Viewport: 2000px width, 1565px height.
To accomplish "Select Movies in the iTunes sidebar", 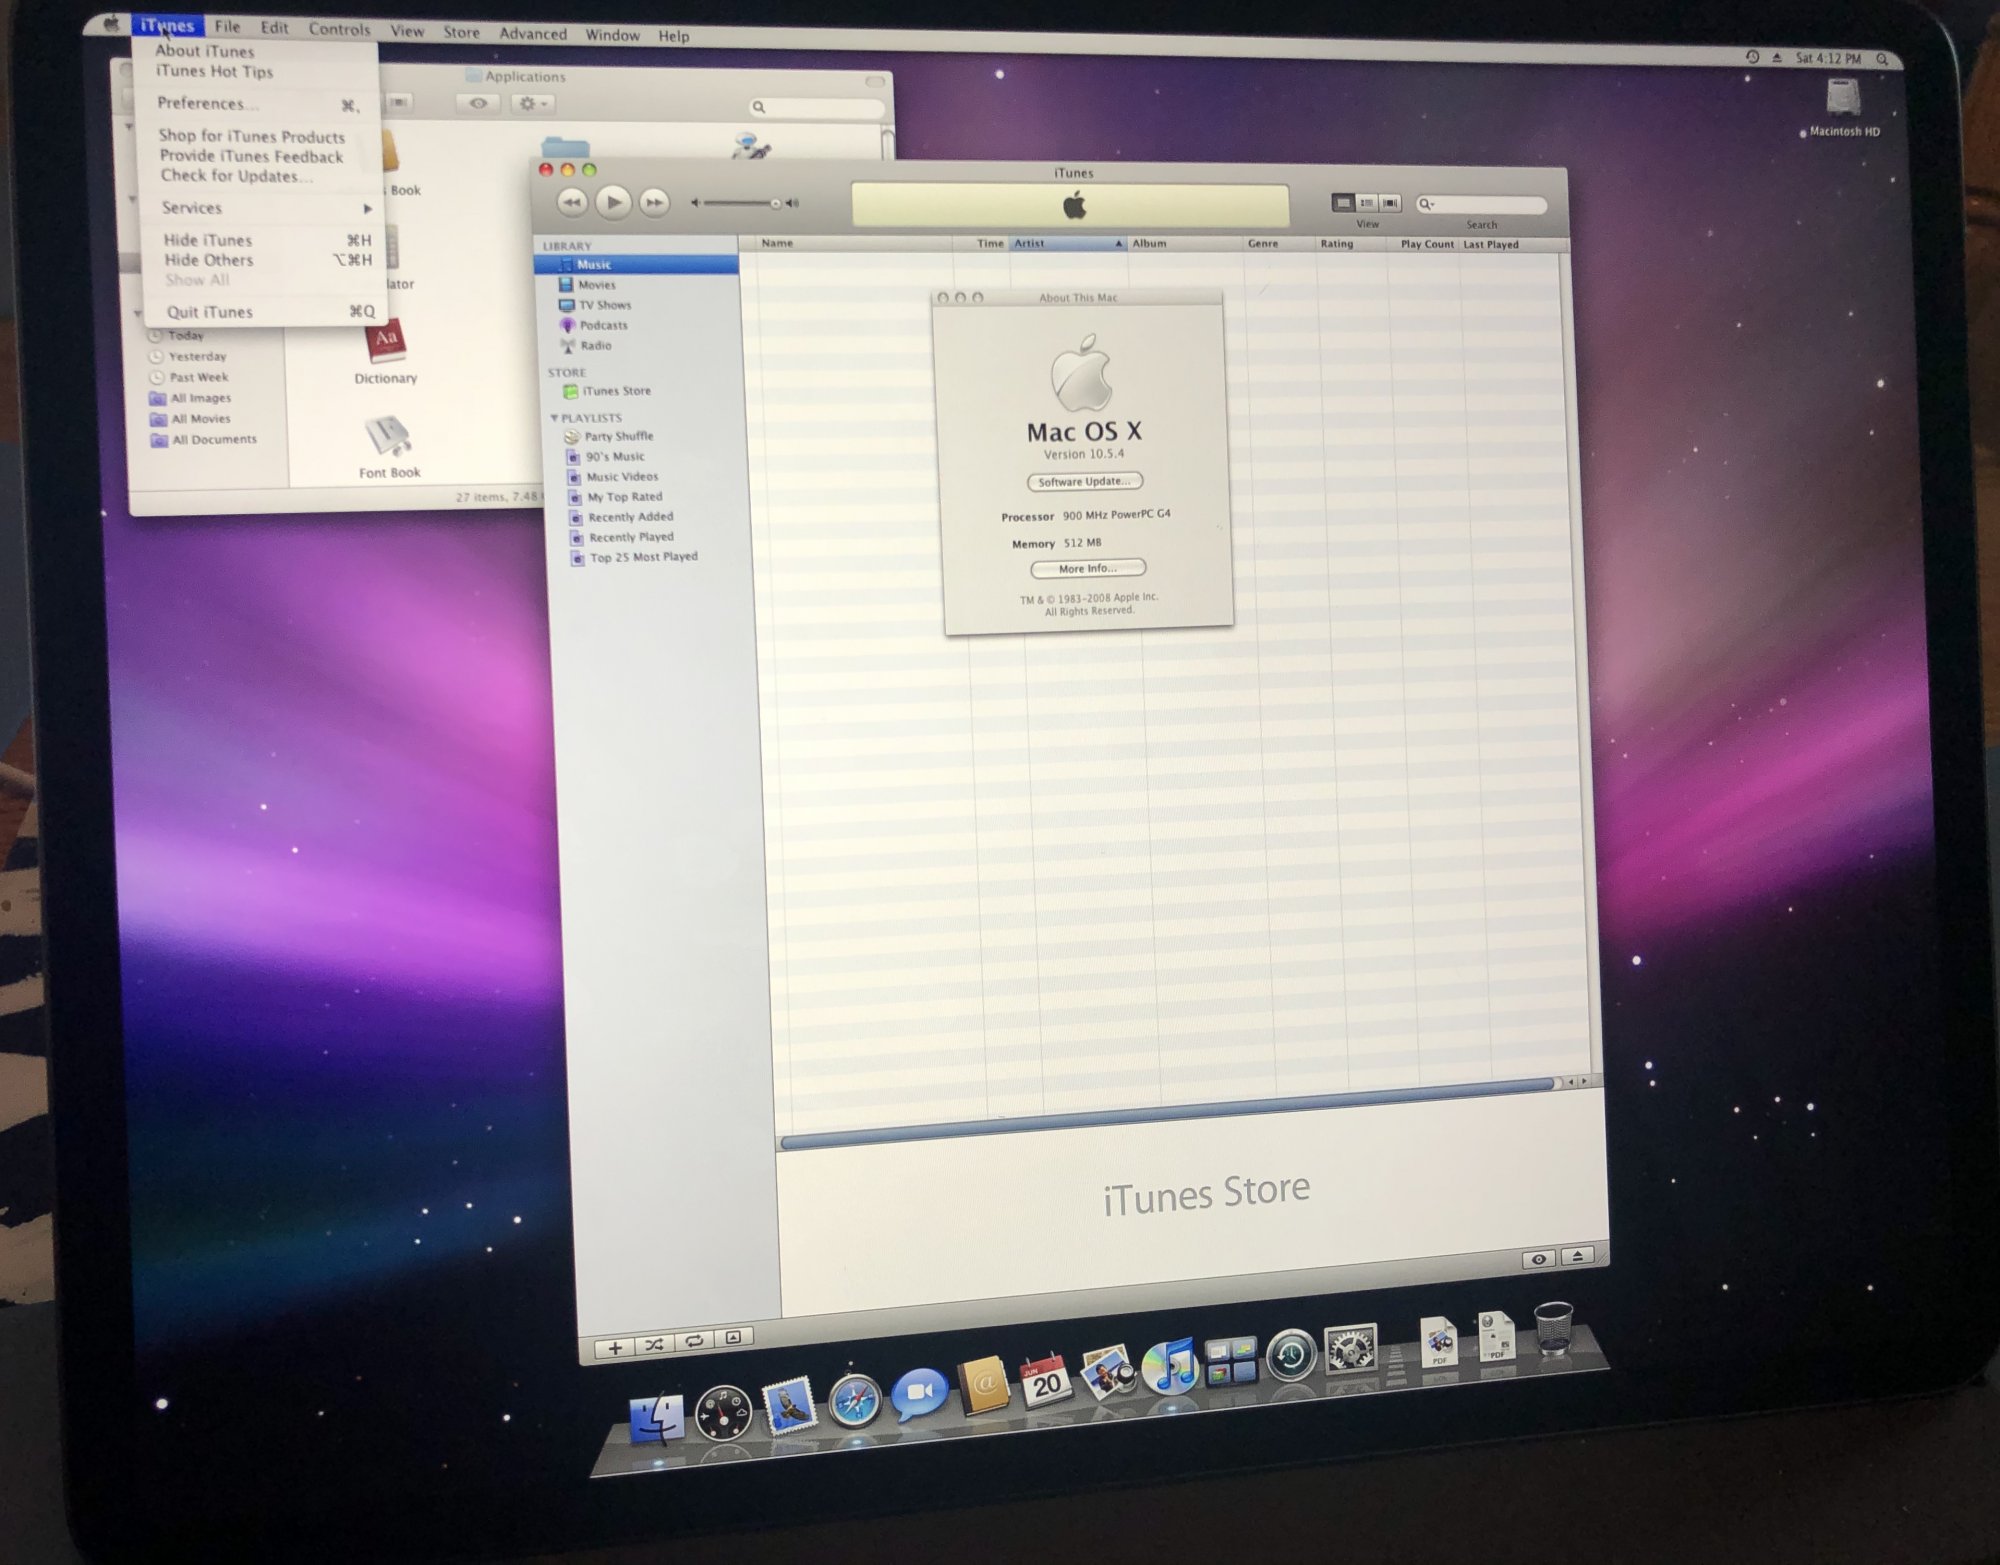I will pos(597,285).
